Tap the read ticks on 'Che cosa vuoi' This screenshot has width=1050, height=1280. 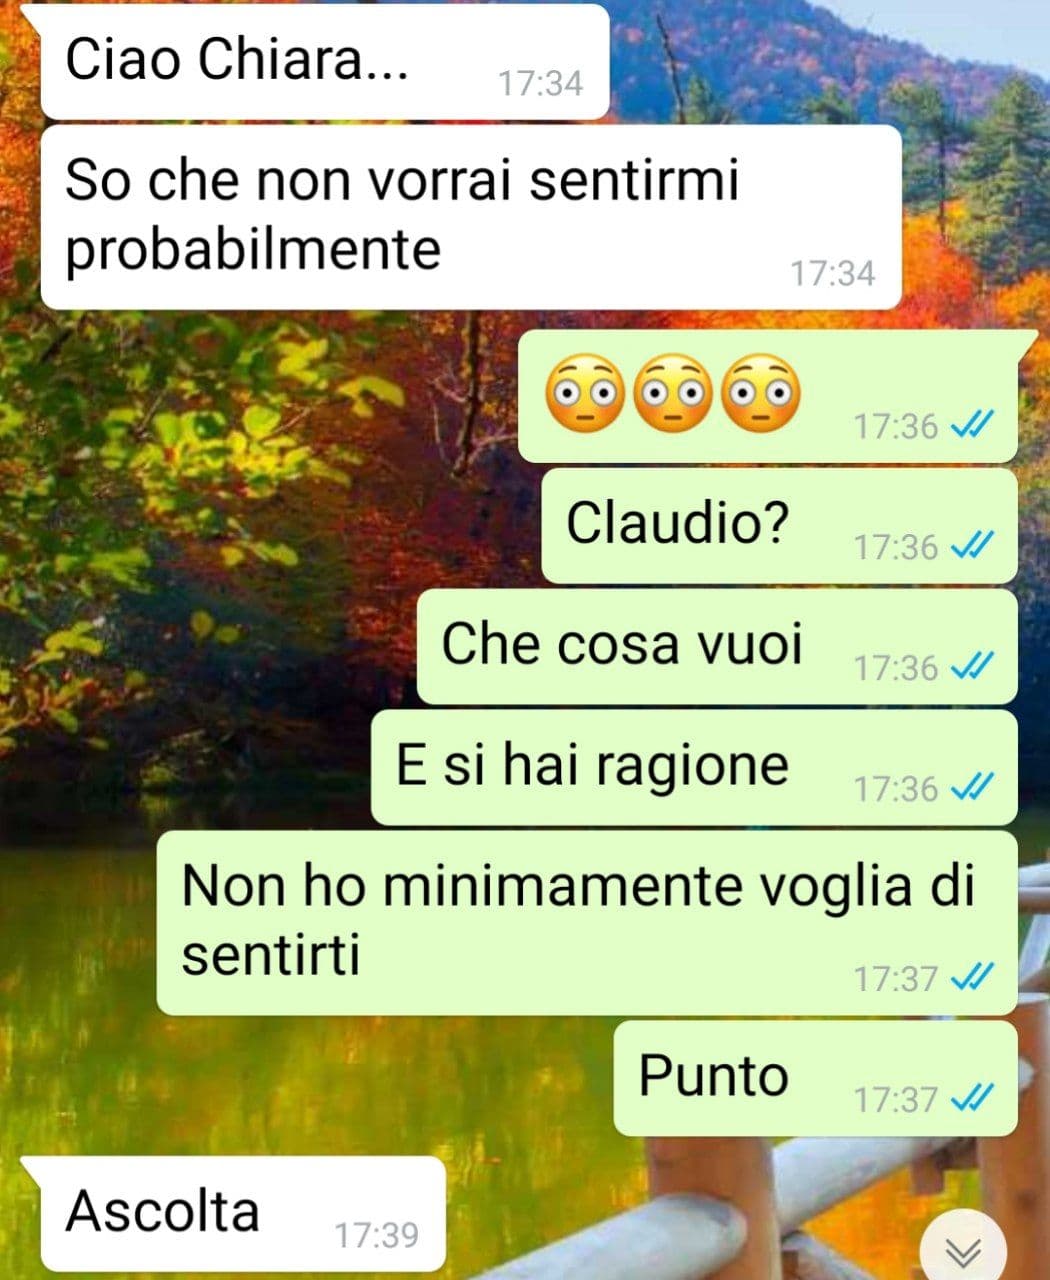pyautogui.click(x=971, y=667)
